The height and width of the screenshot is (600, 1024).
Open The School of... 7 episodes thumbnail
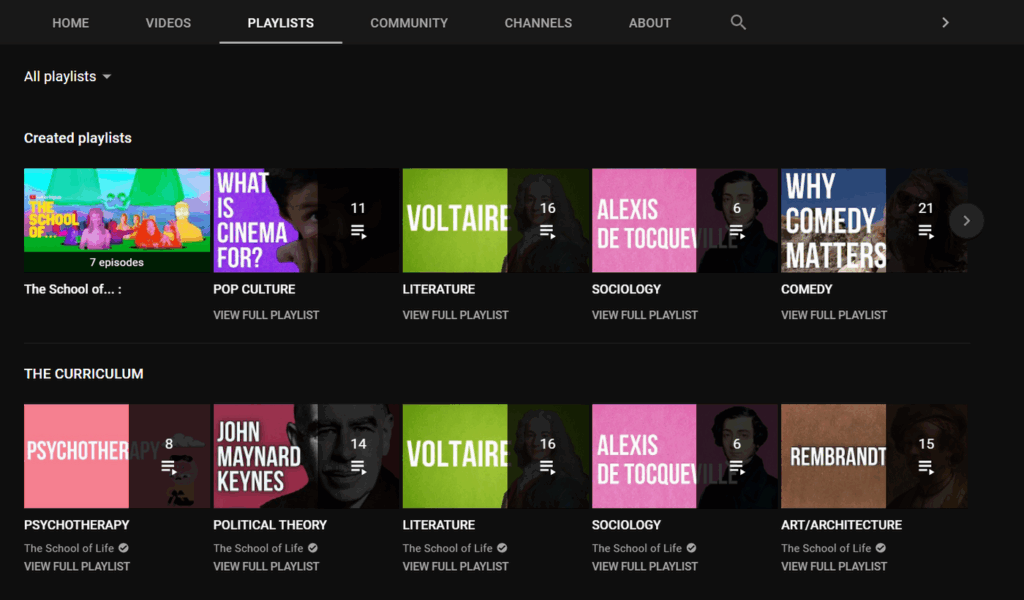(x=117, y=220)
